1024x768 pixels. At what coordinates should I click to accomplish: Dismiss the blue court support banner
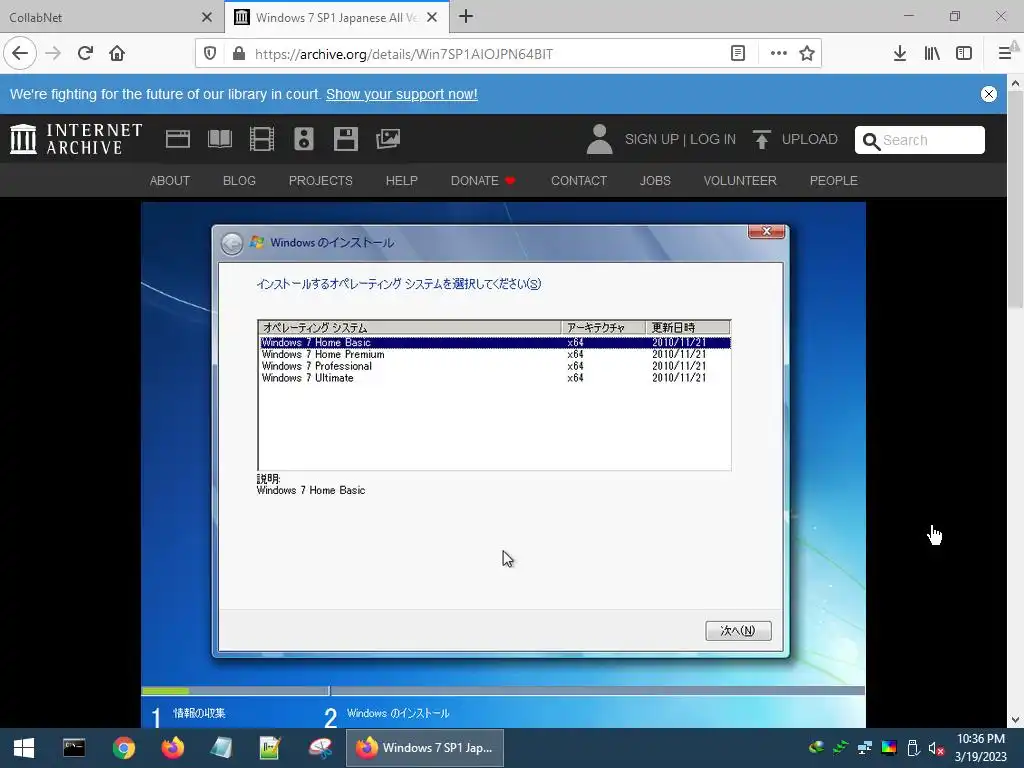[989, 94]
